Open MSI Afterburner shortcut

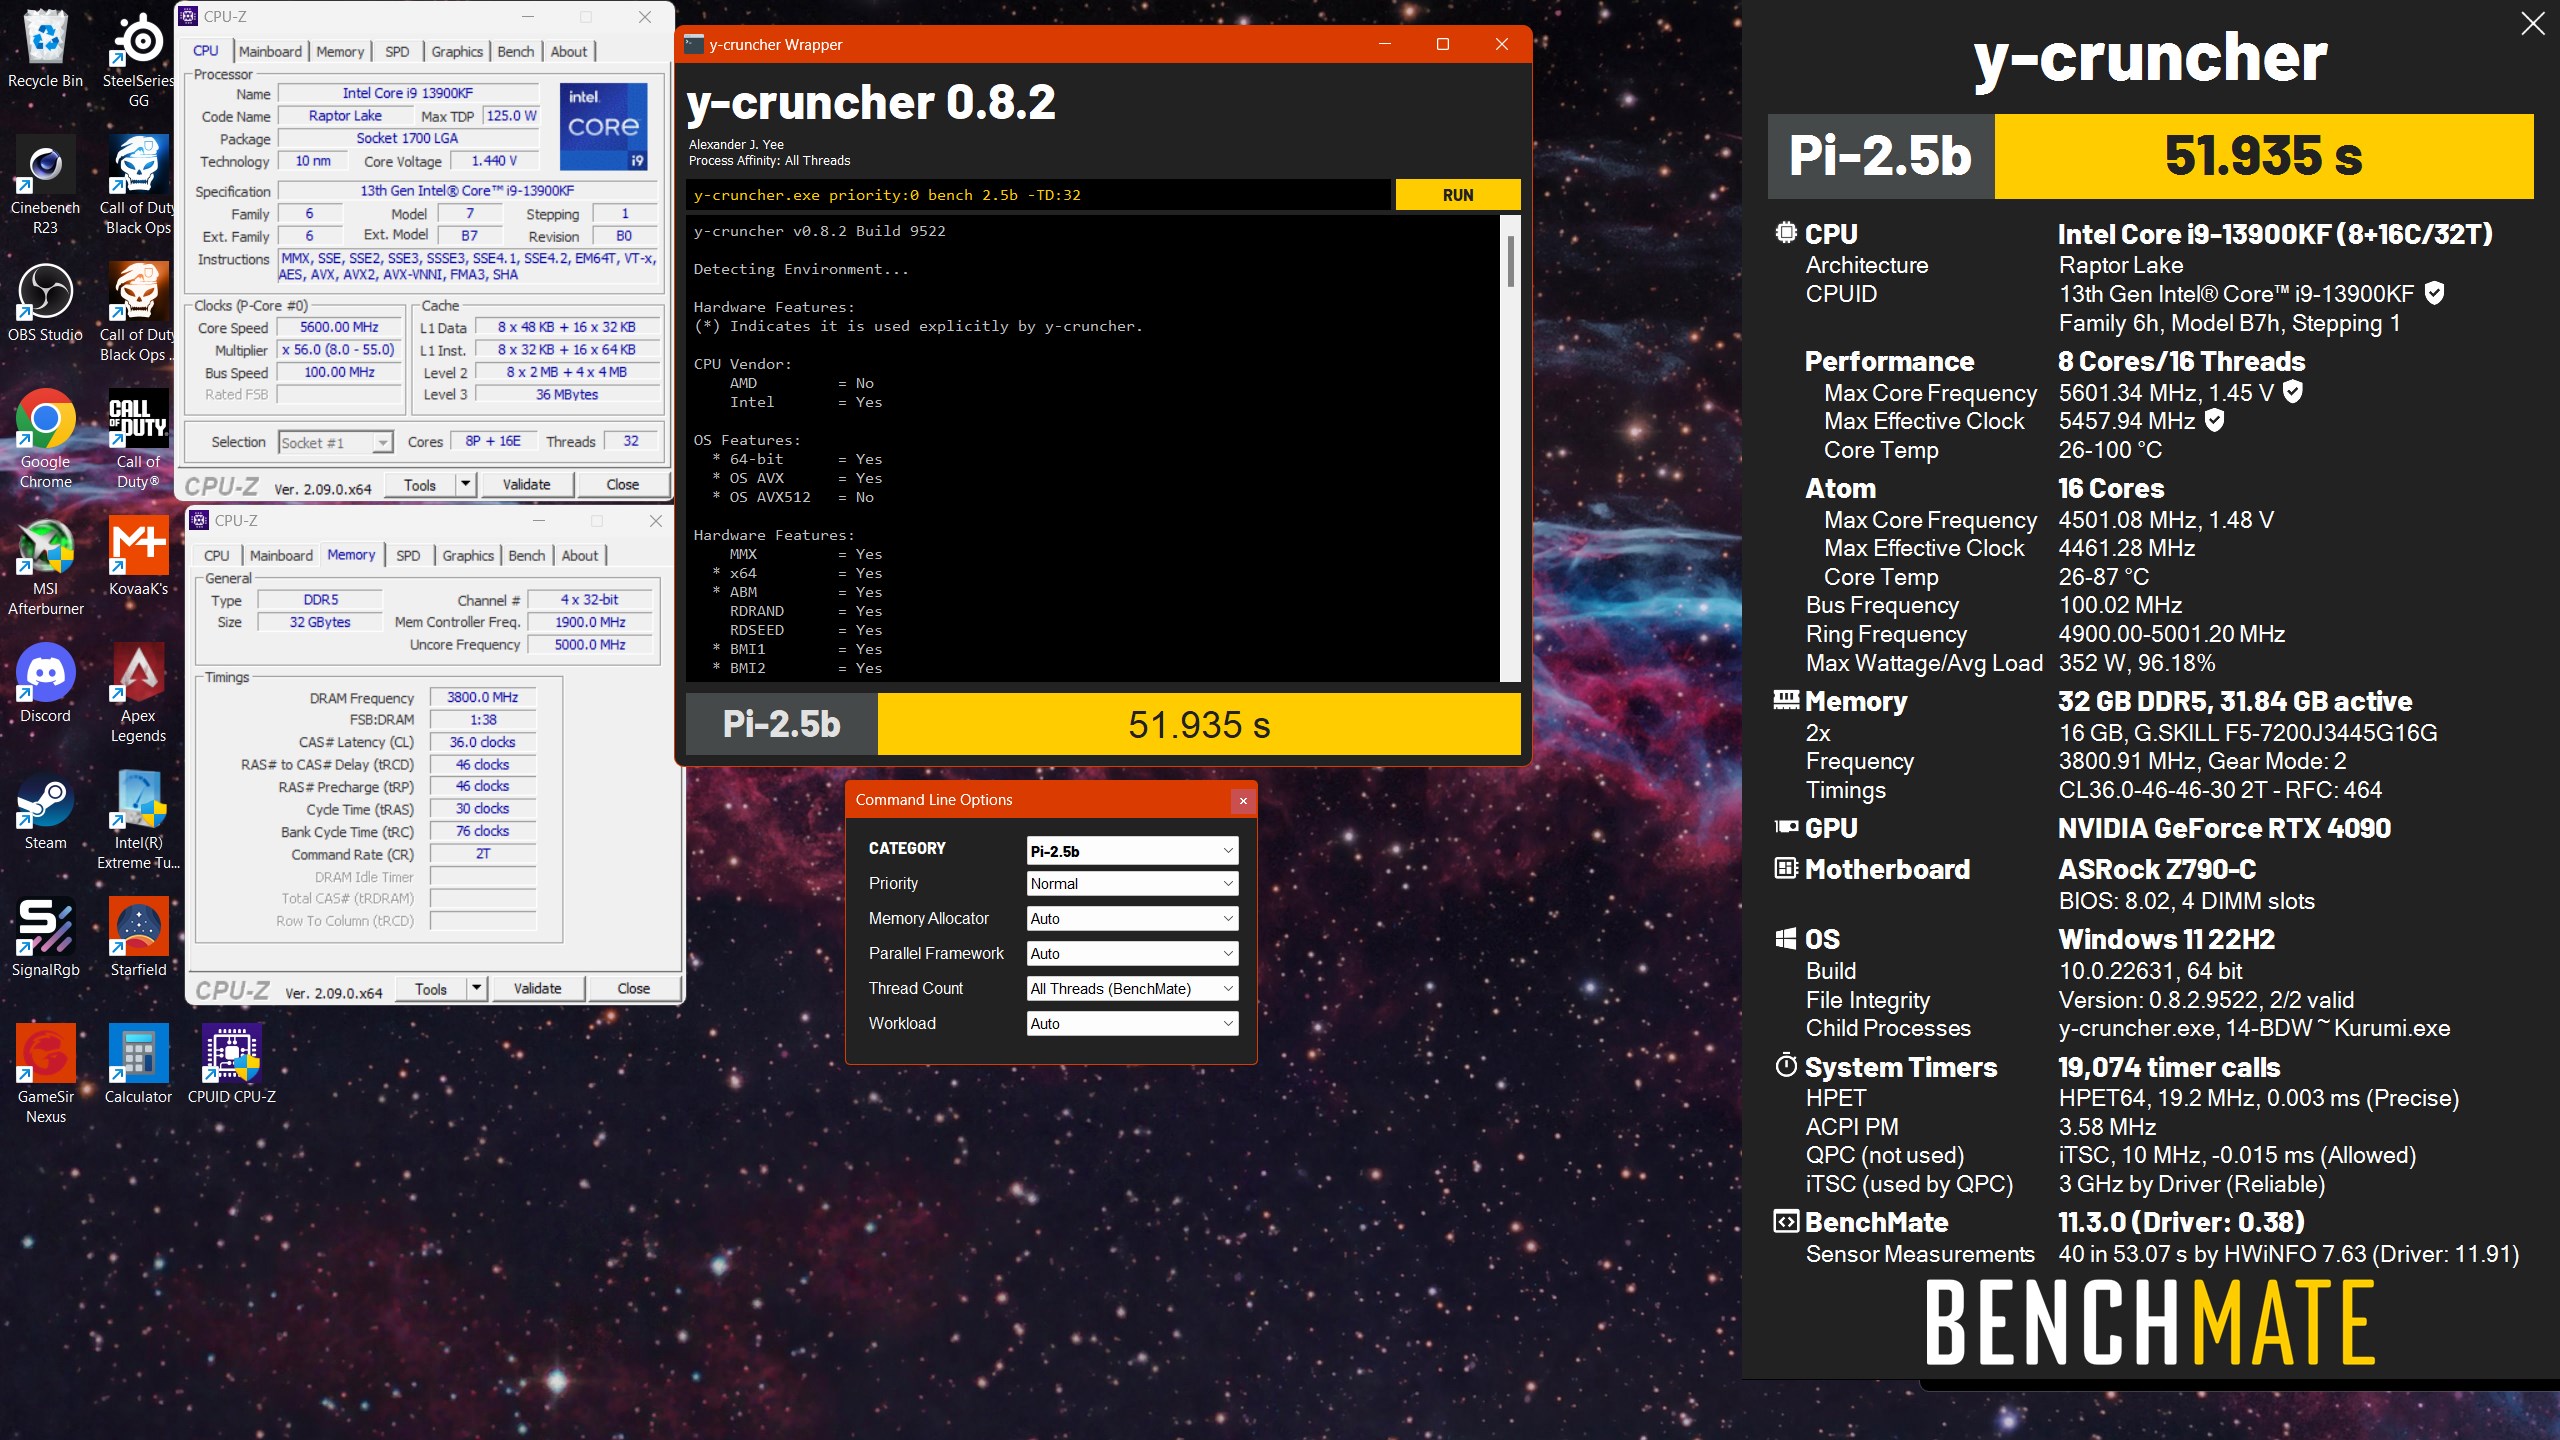tap(45, 566)
